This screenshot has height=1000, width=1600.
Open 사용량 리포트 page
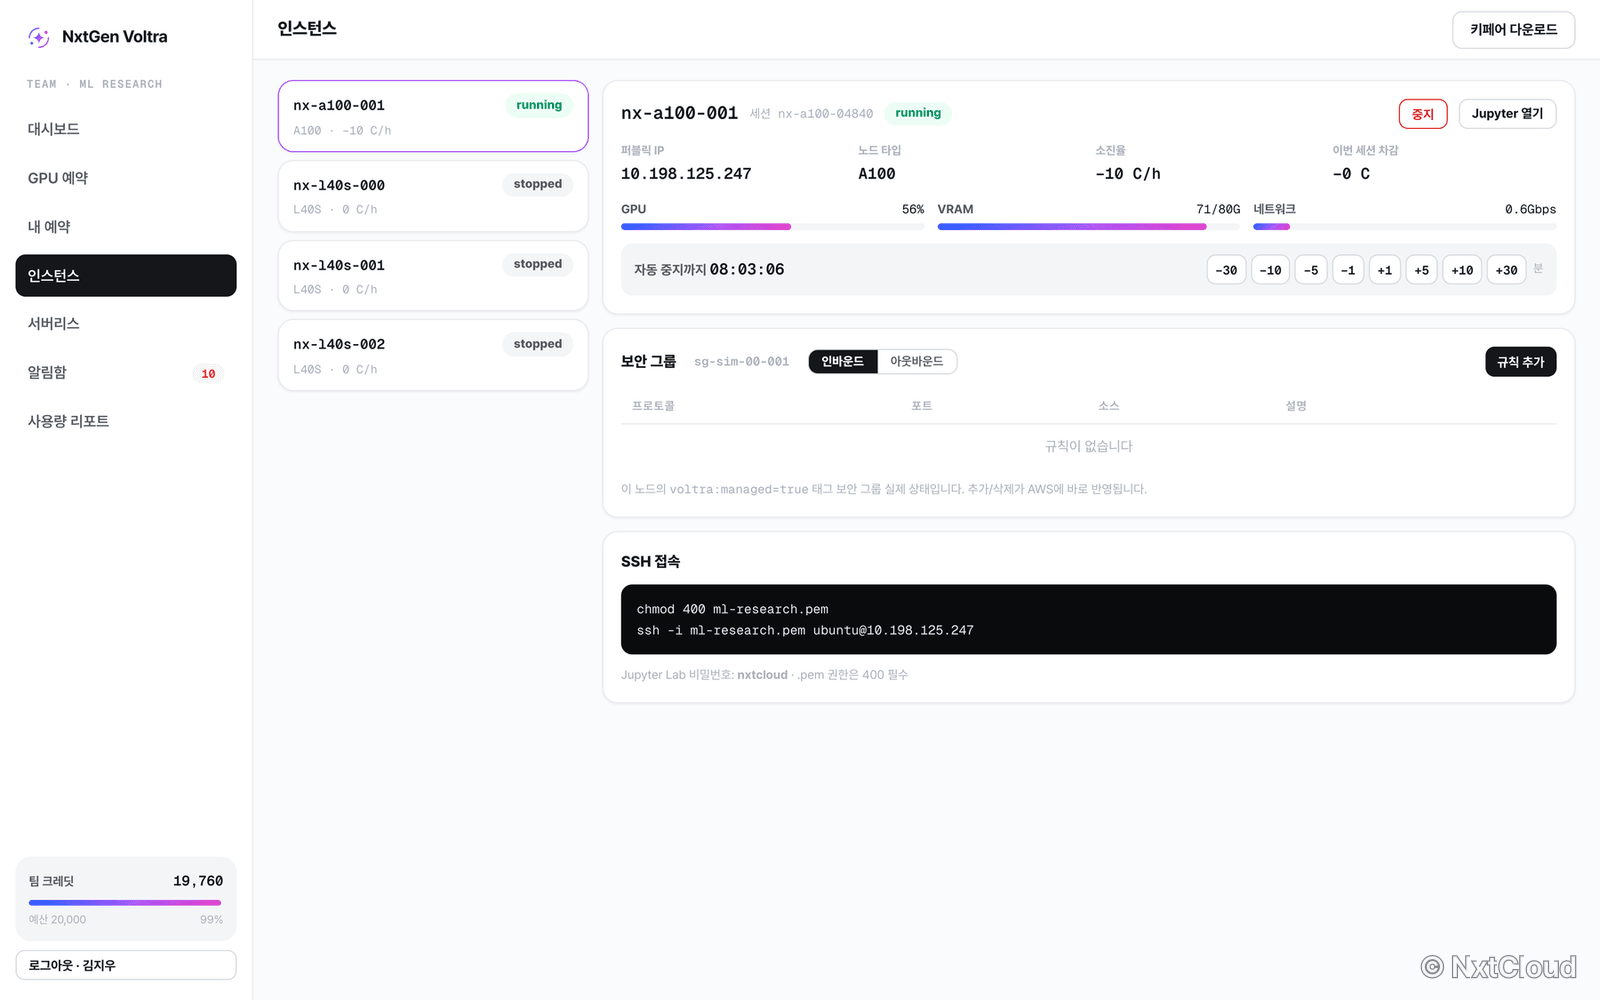[126, 421]
